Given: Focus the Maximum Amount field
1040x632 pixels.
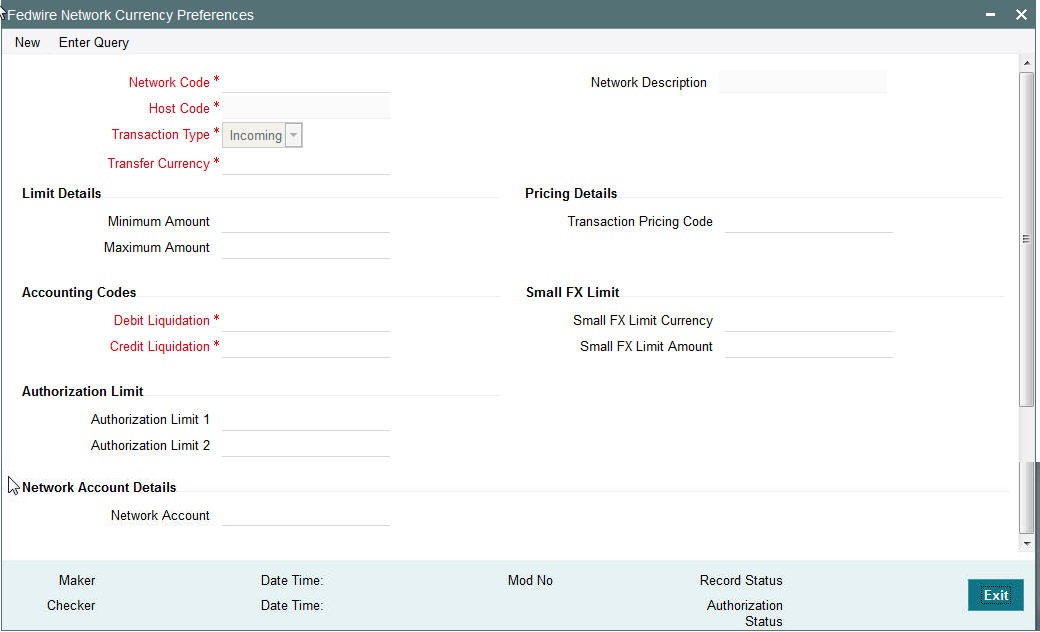Looking at the screenshot, I should tap(306, 247).
